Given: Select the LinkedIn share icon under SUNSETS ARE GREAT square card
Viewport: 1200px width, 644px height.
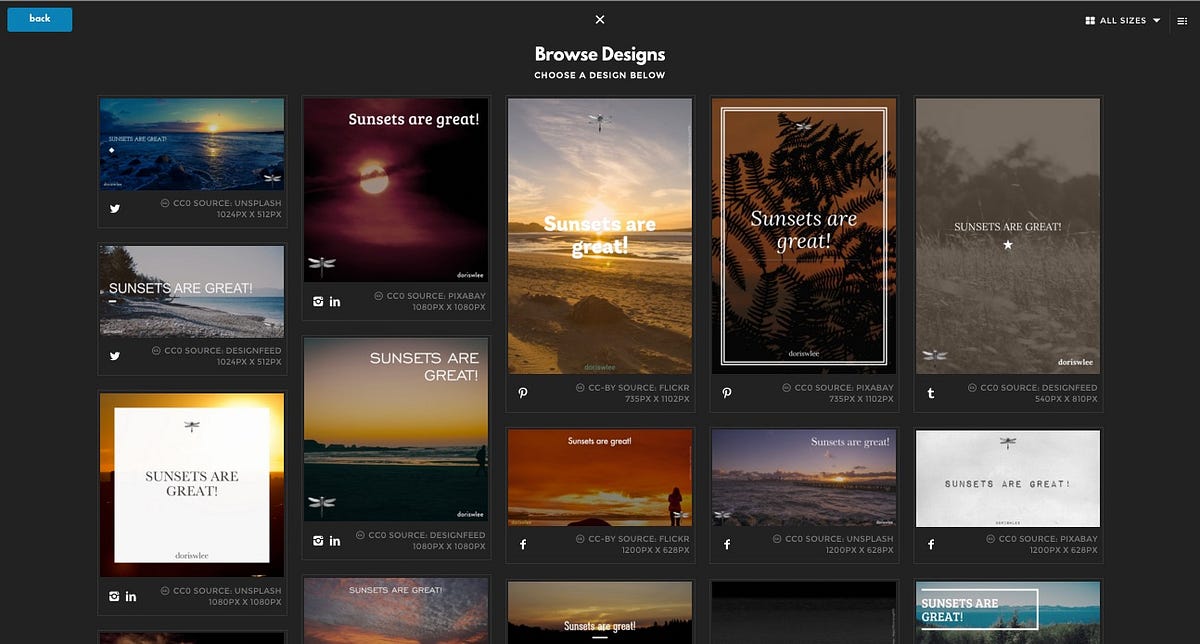Looking at the screenshot, I should pyautogui.click(x=131, y=595).
